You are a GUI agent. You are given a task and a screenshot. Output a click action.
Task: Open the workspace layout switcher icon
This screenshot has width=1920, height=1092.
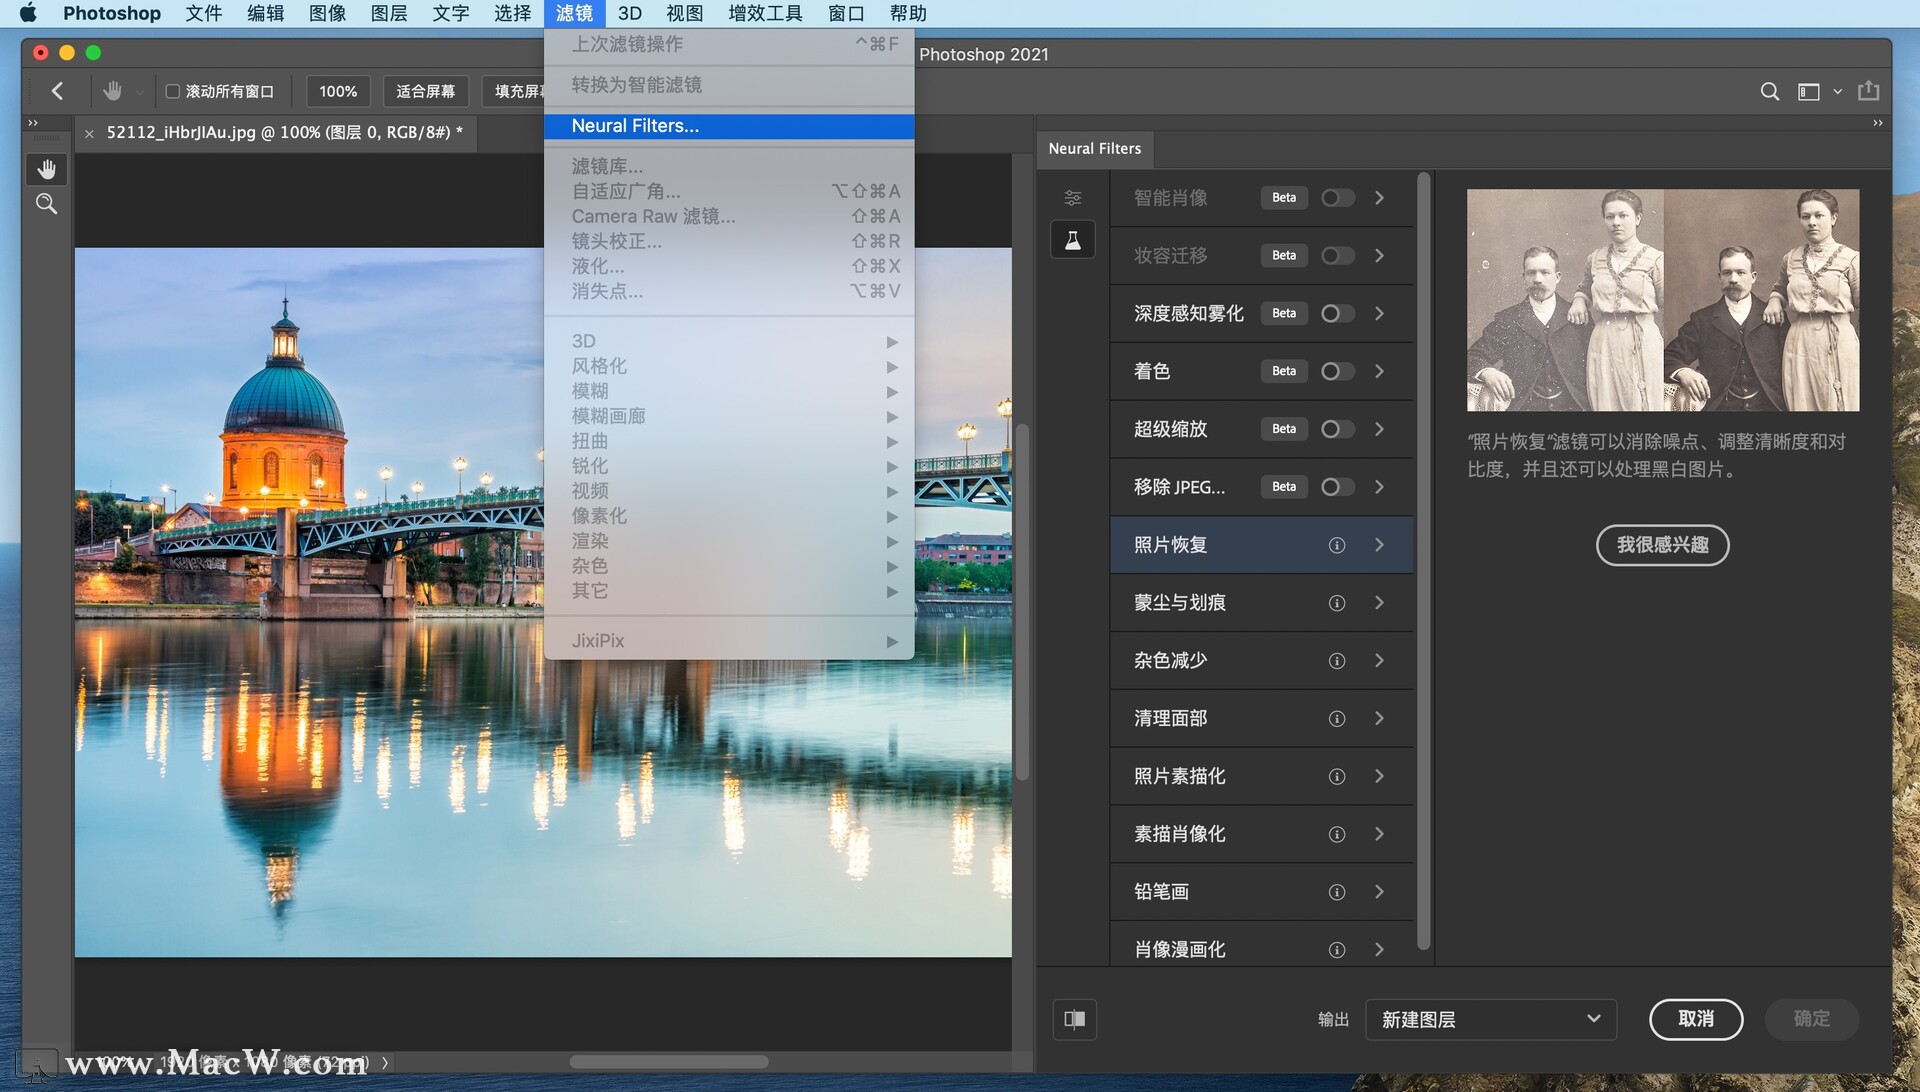coord(1808,91)
